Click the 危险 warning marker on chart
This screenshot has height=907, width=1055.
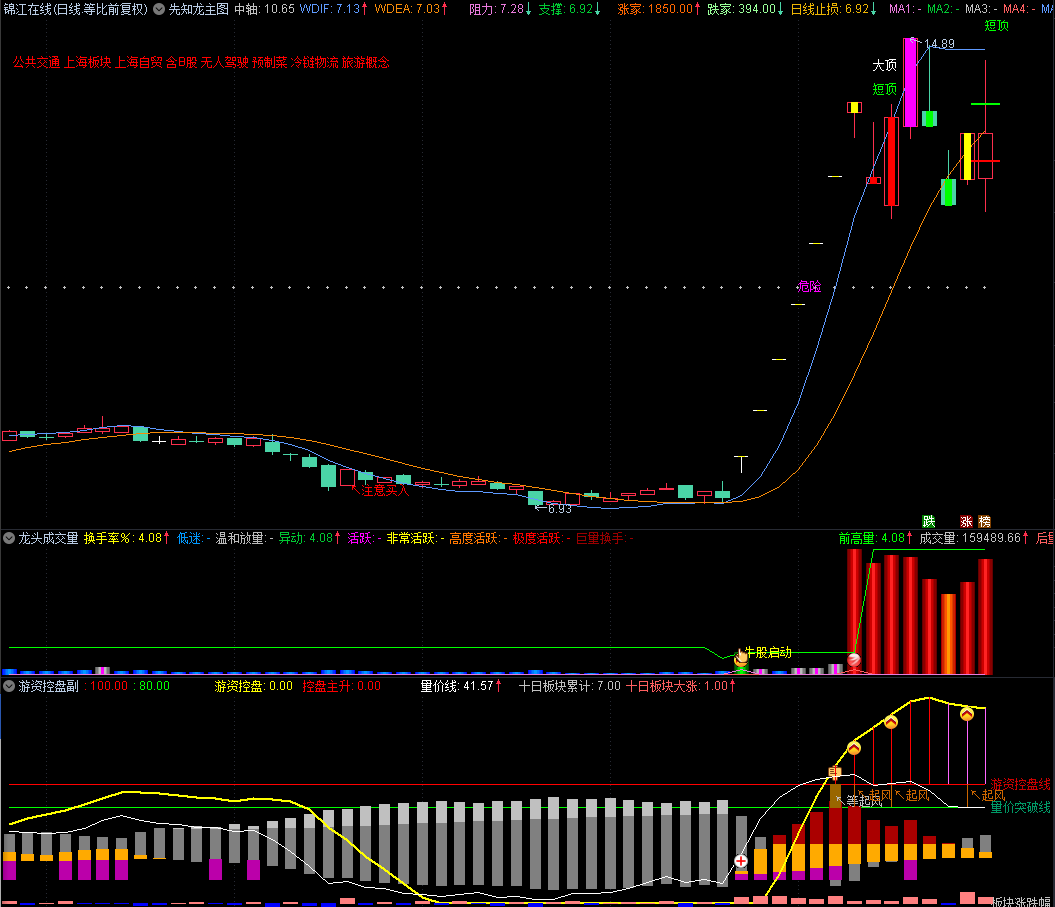pos(809,286)
